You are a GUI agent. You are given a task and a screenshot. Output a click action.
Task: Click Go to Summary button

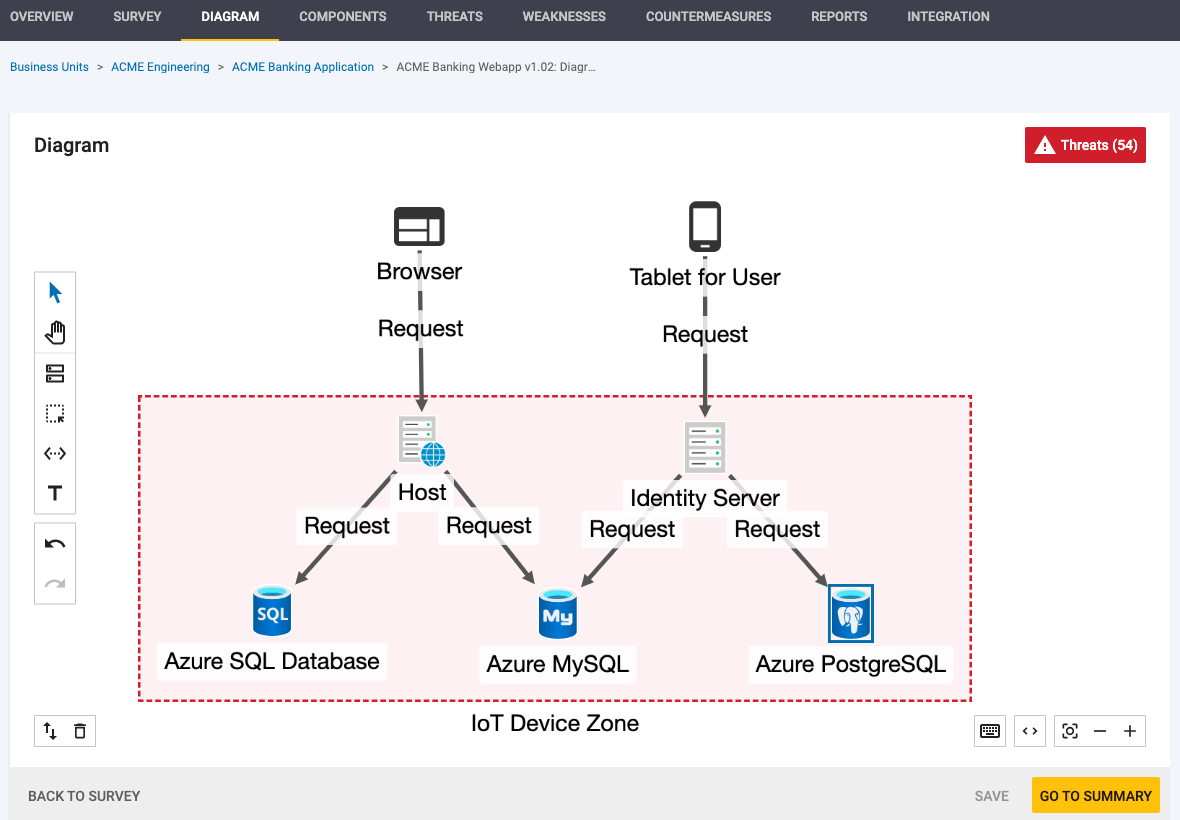(x=1095, y=795)
